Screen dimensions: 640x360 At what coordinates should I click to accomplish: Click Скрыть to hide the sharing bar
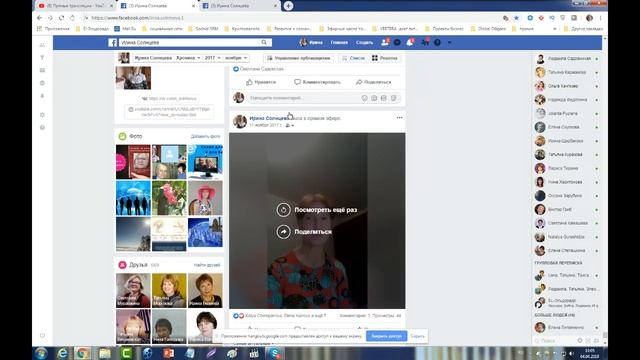[418, 336]
